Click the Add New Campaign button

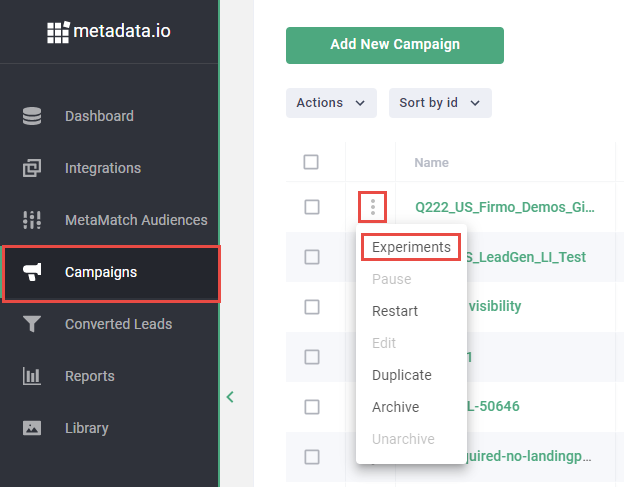(x=394, y=45)
